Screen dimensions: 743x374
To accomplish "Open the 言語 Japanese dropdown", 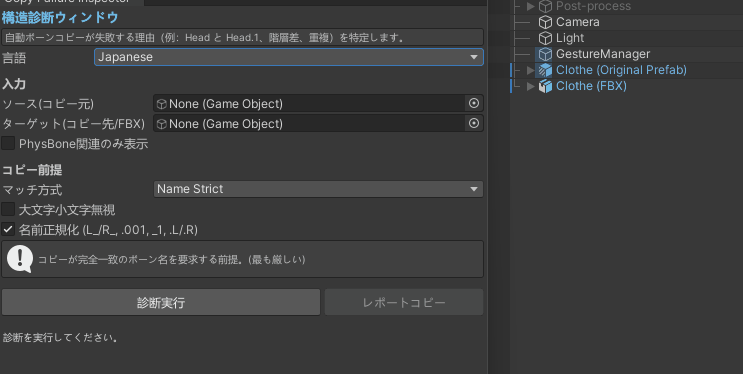I will [x=289, y=57].
